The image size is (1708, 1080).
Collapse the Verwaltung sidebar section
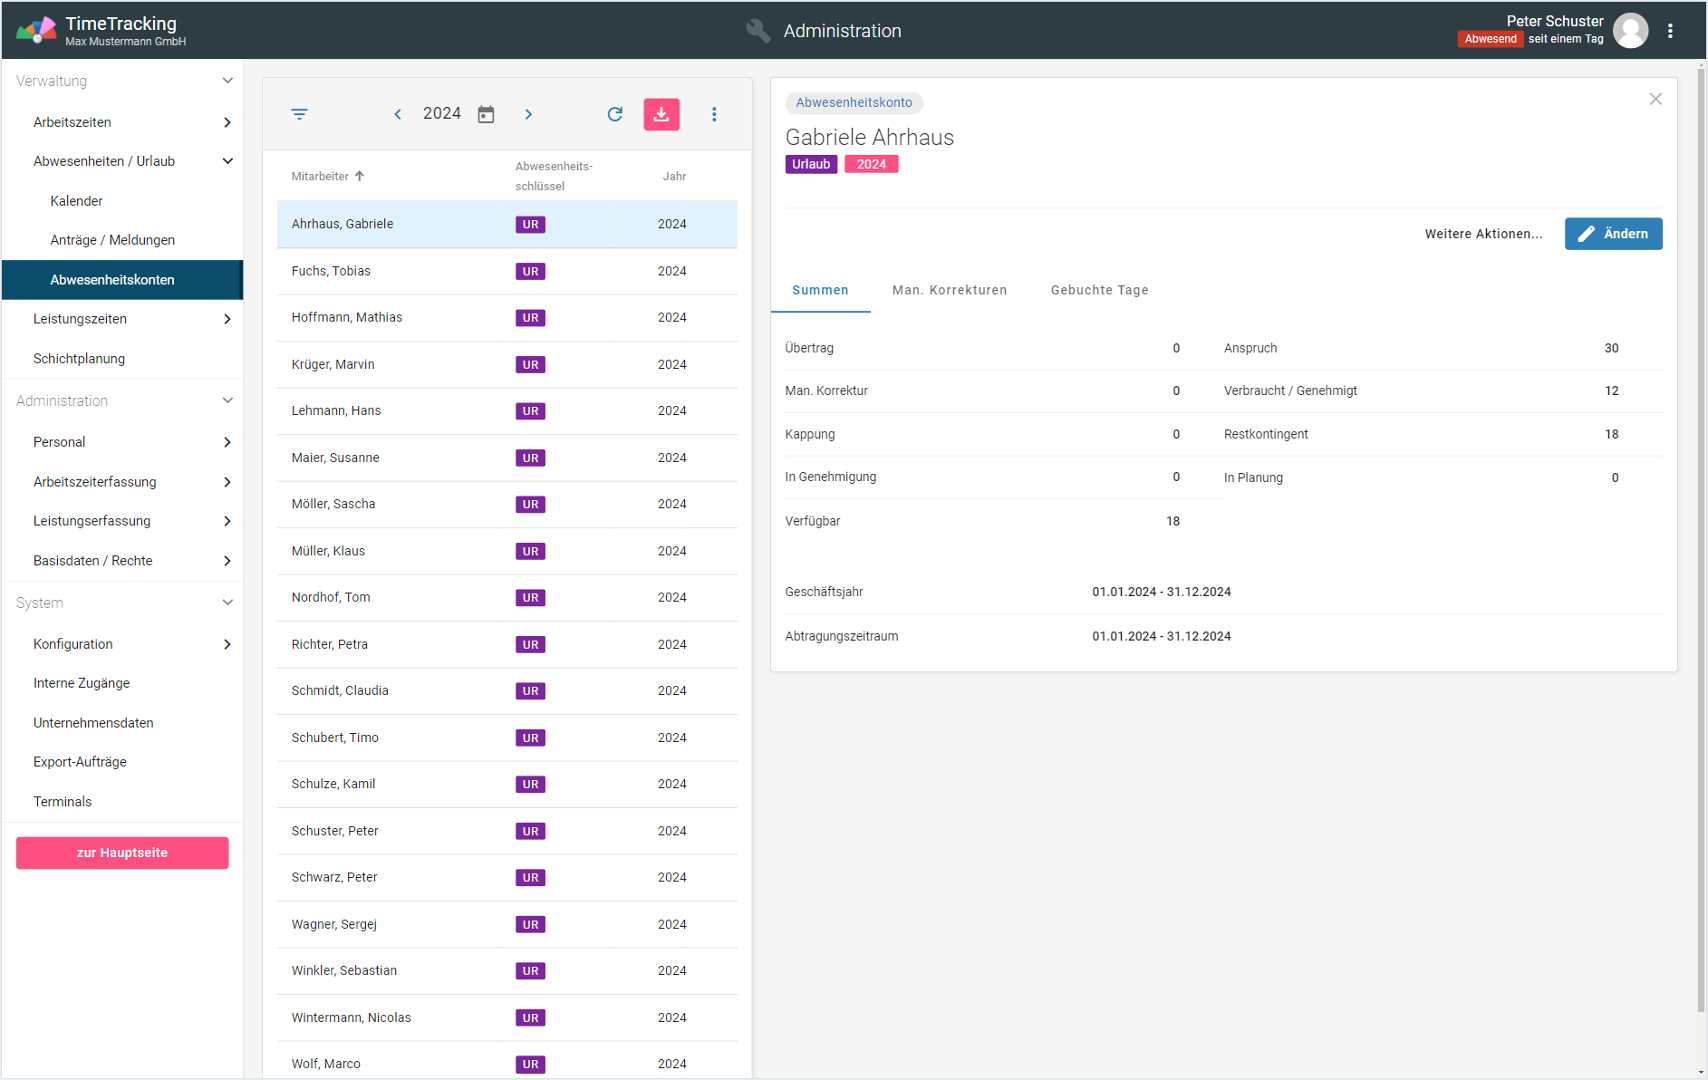click(227, 81)
